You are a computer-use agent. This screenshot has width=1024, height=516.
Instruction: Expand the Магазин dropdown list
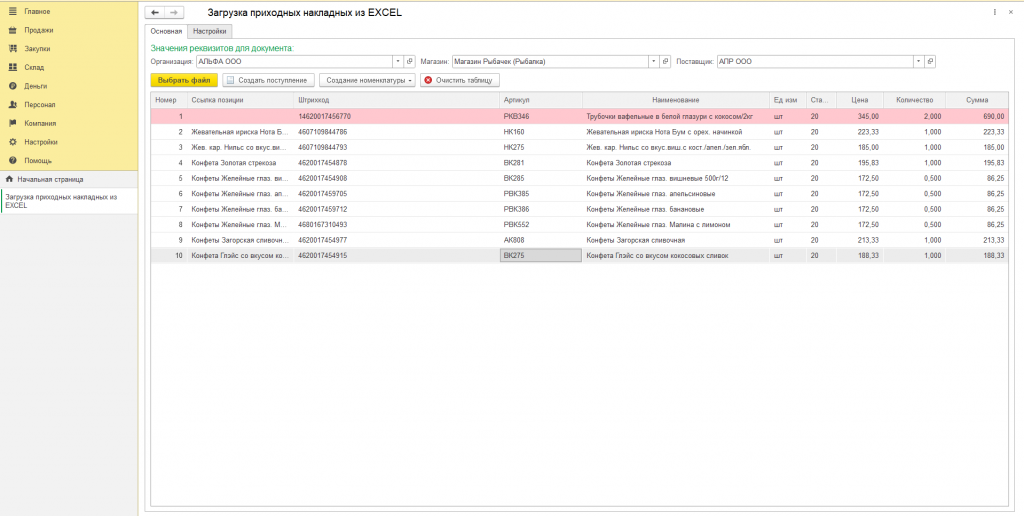[654, 61]
